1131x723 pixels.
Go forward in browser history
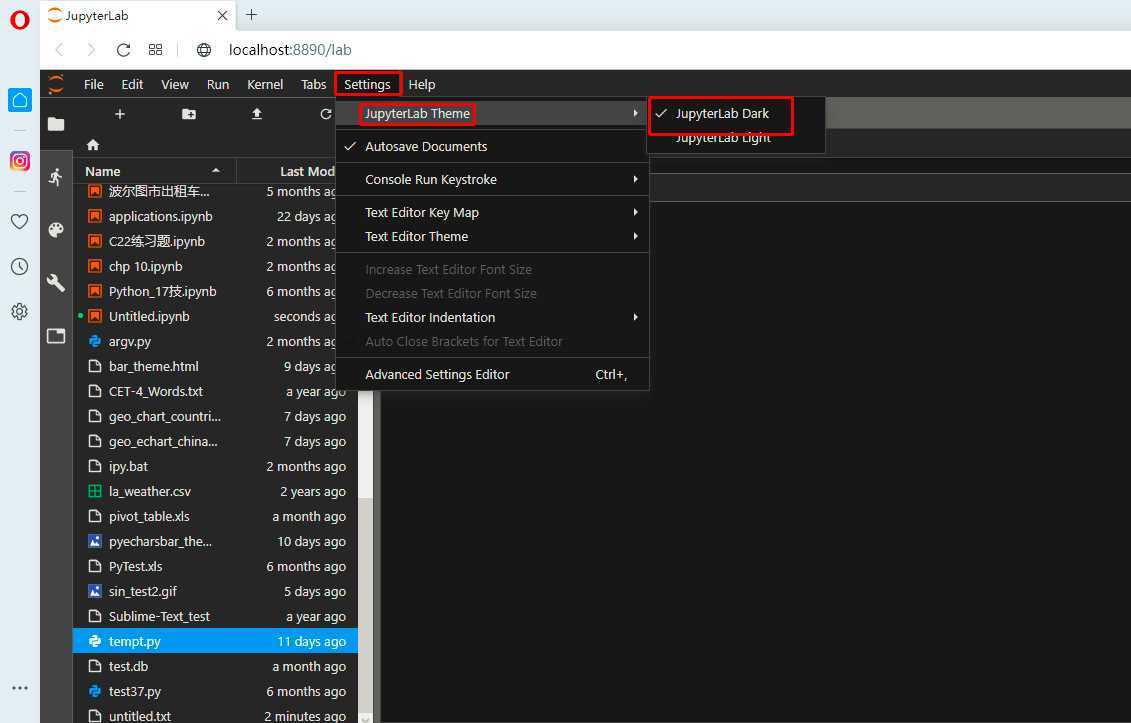[x=91, y=50]
